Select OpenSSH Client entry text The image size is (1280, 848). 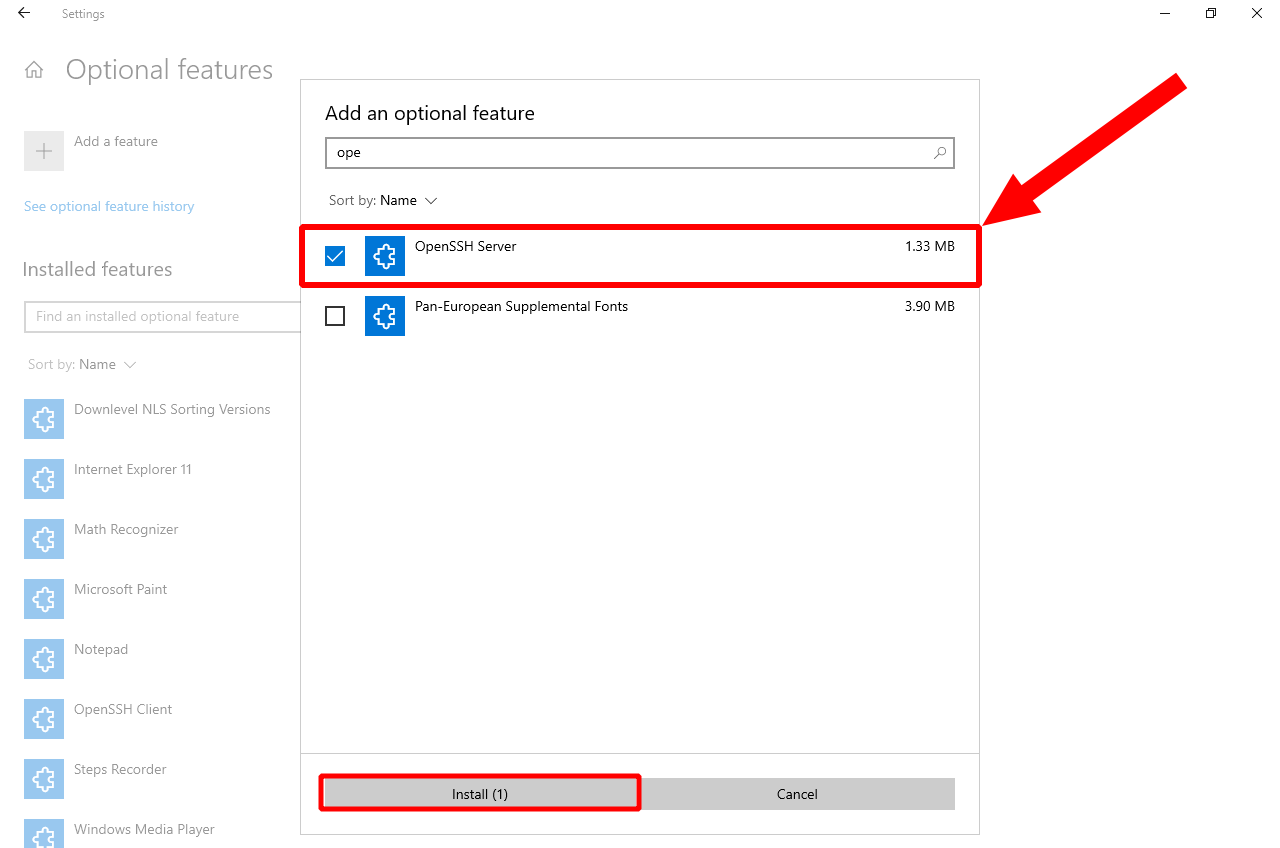click(x=123, y=709)
